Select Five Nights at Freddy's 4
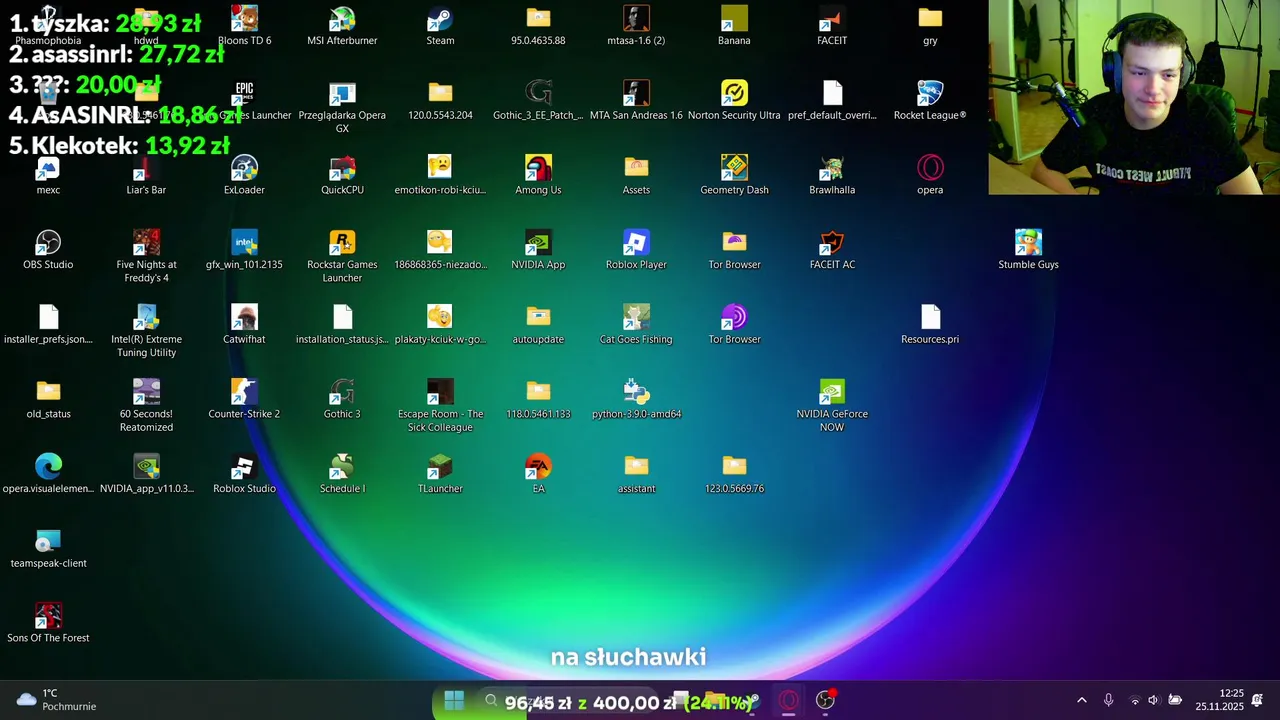Viewport: 1280px width, 720px height. (146, 256)
